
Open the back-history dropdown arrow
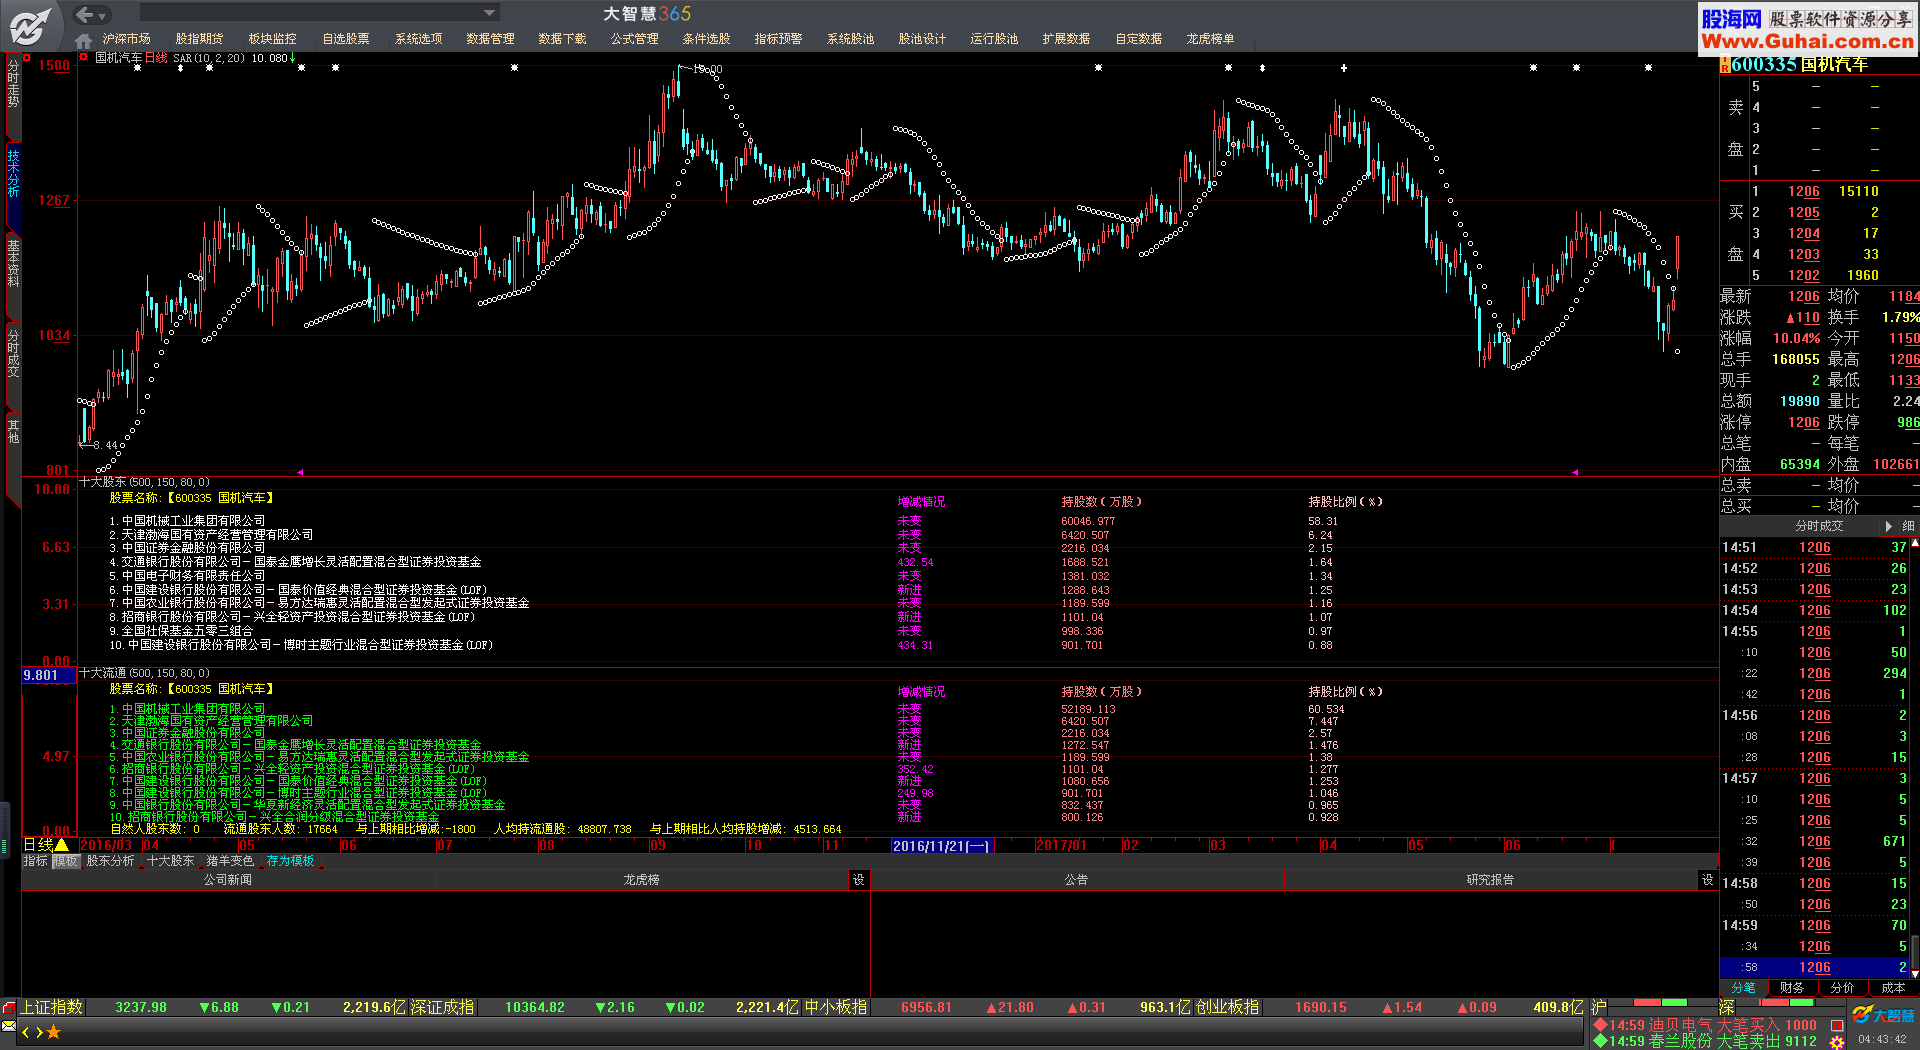[x=102, y=16]
